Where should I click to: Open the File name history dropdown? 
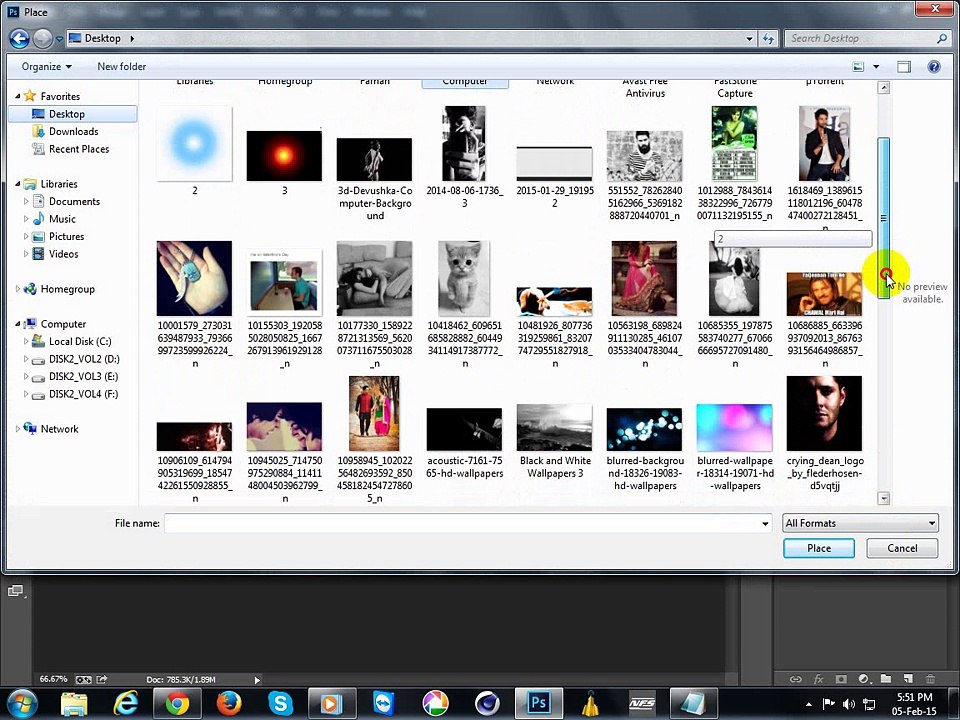pyautogui.click(x=765, y=523)
